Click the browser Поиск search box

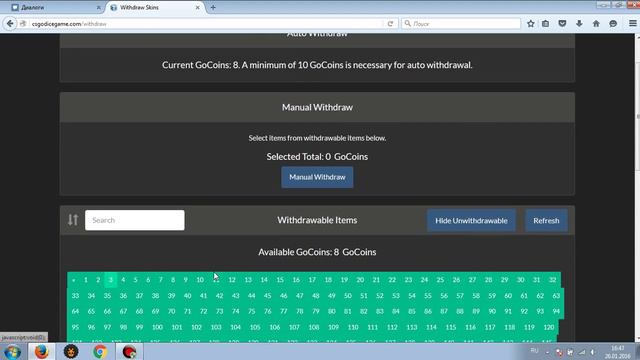tap(461, 24)
